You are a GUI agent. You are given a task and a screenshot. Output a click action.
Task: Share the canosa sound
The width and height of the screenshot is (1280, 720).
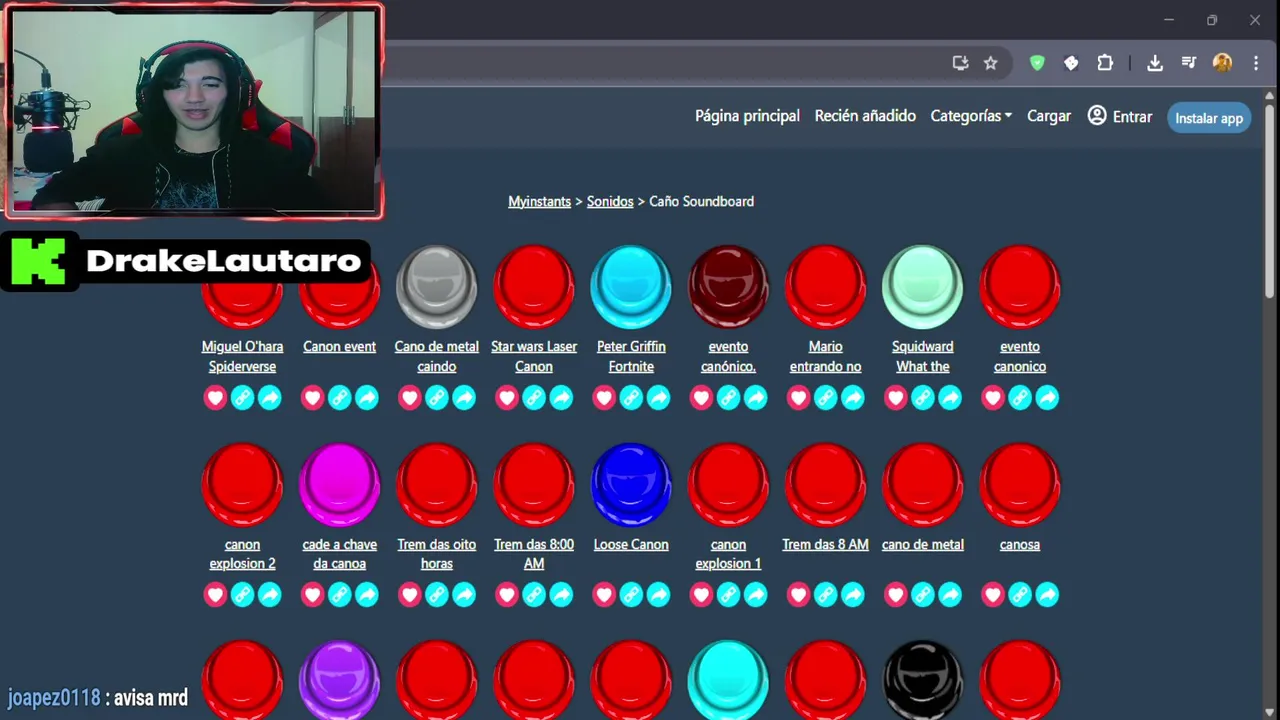pyautogui.click(x=1047, y=595)
